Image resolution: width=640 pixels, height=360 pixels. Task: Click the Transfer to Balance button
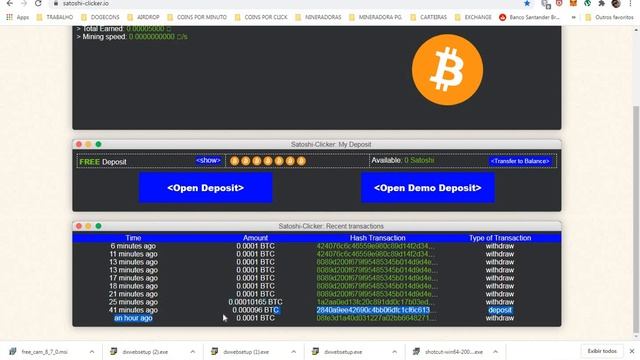(x=520, y=161)
